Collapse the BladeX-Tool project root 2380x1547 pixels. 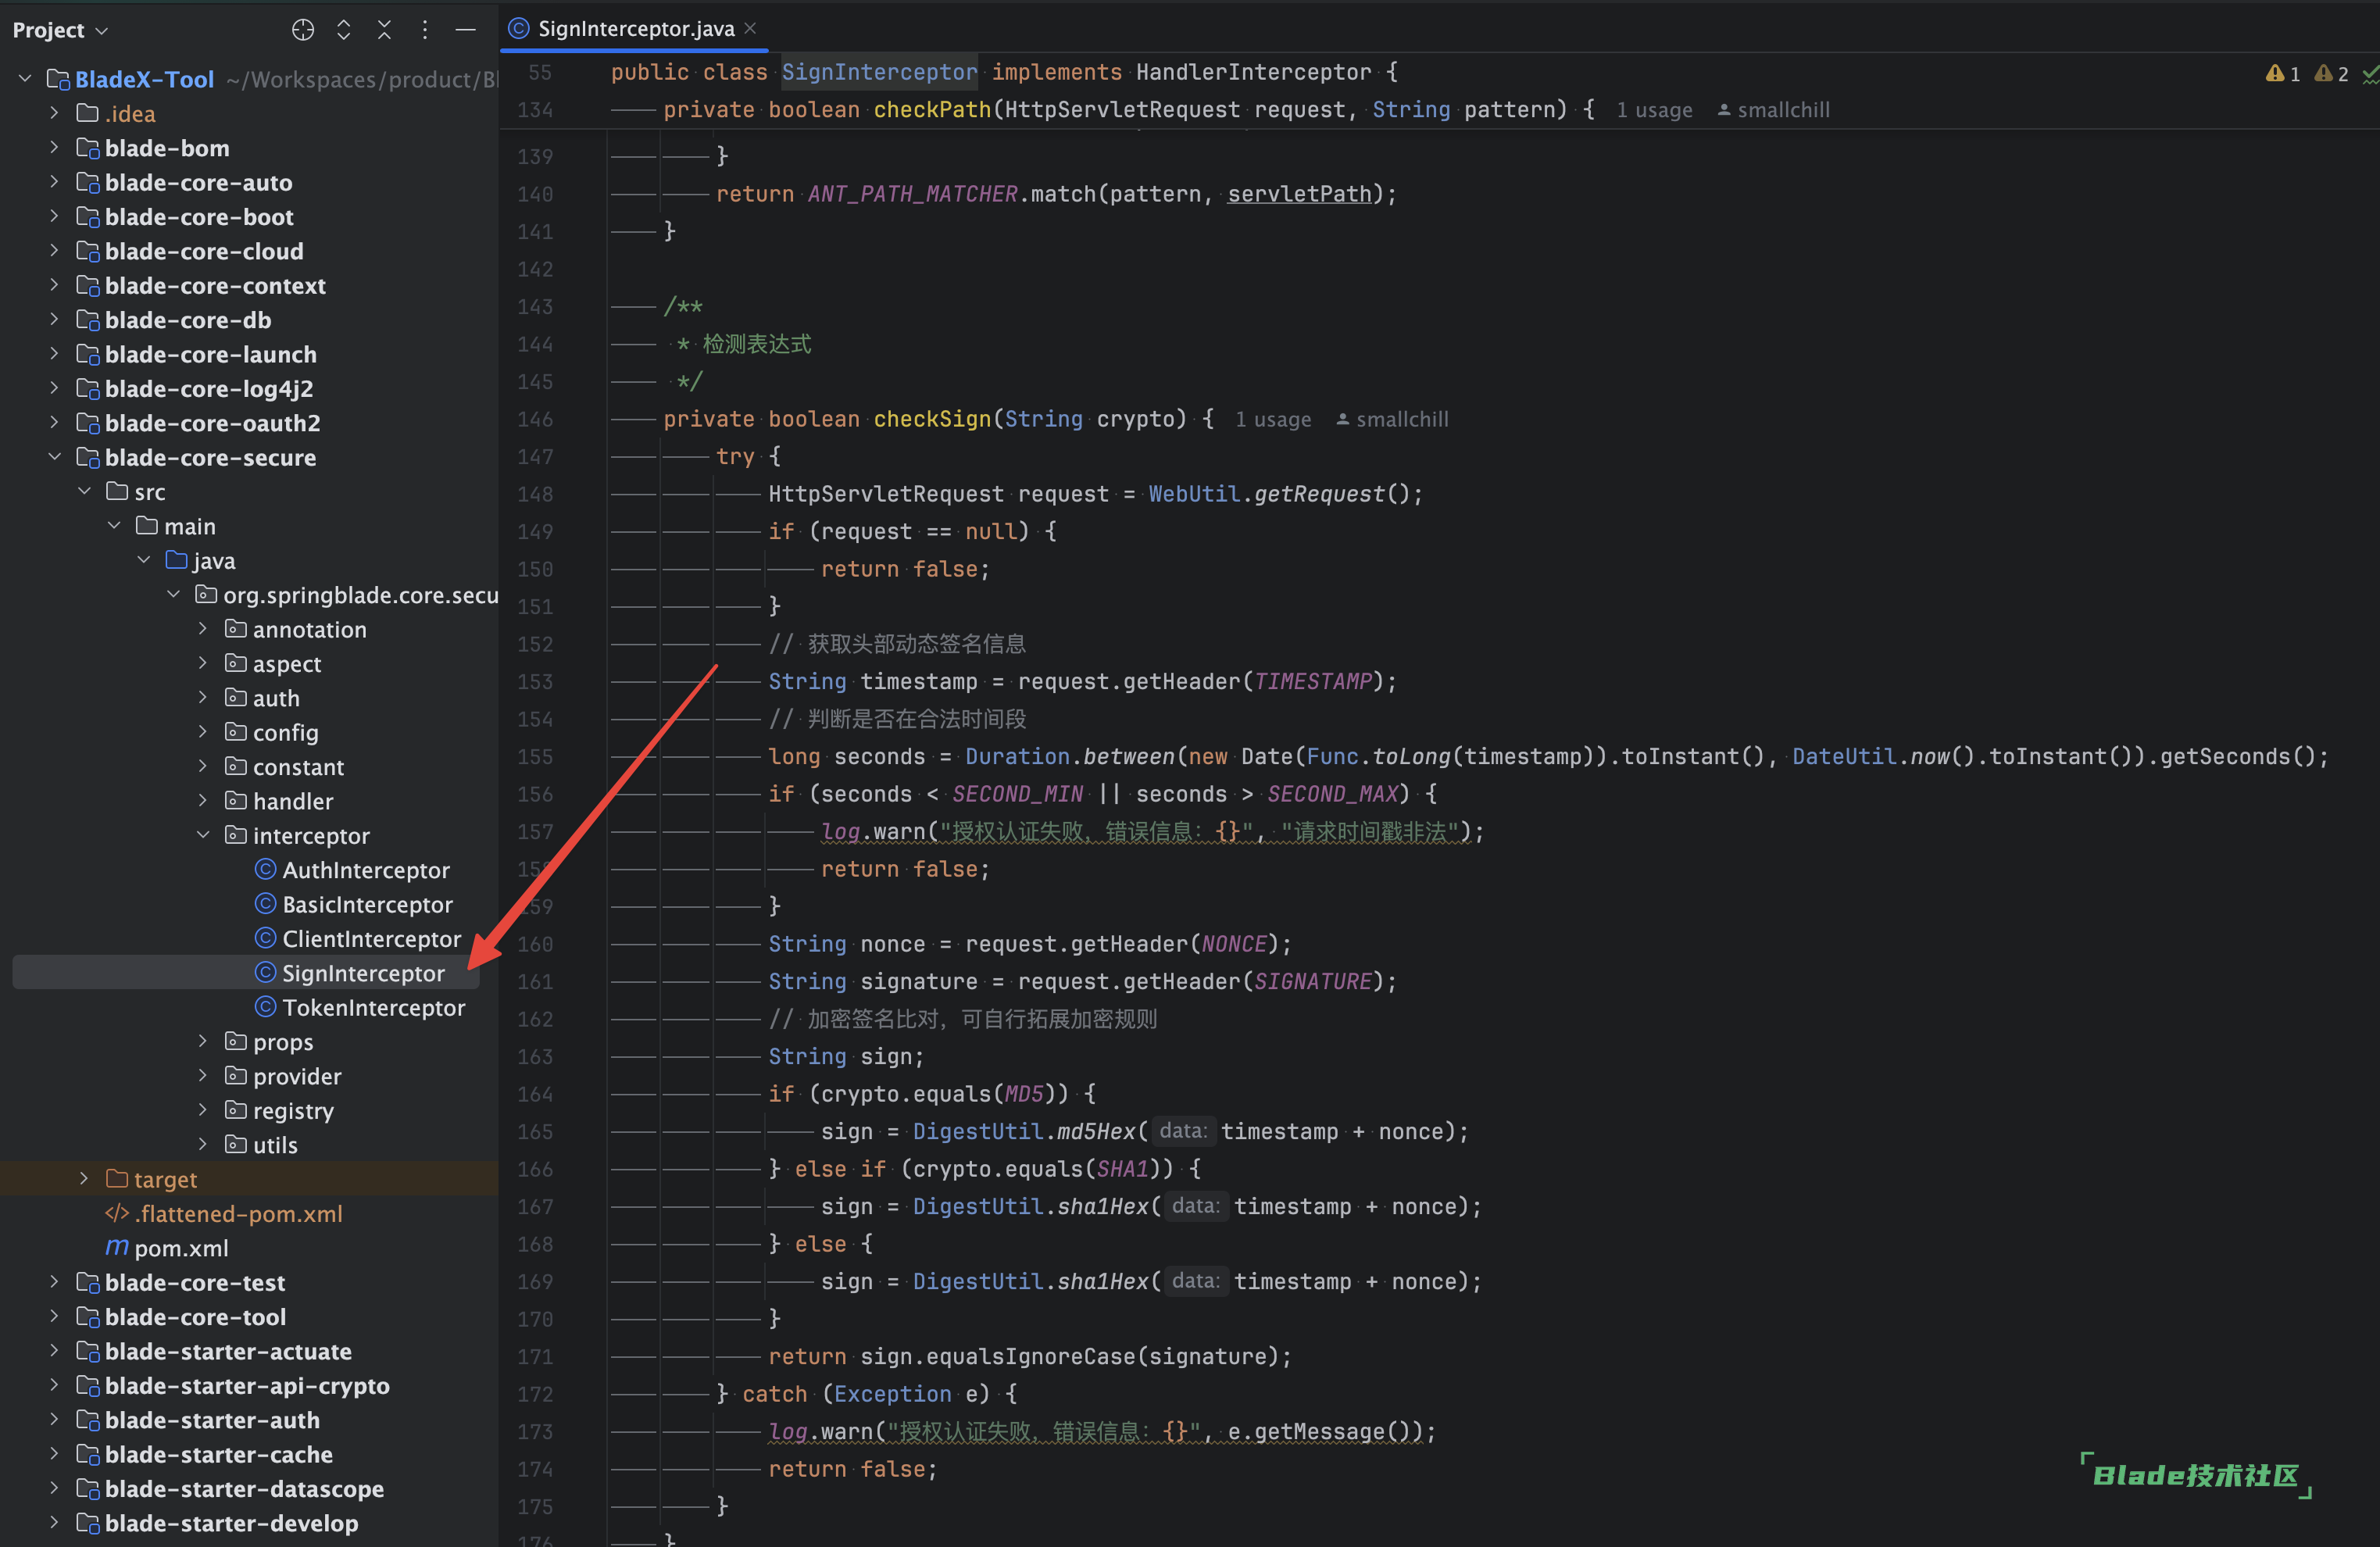click(25, 78)
